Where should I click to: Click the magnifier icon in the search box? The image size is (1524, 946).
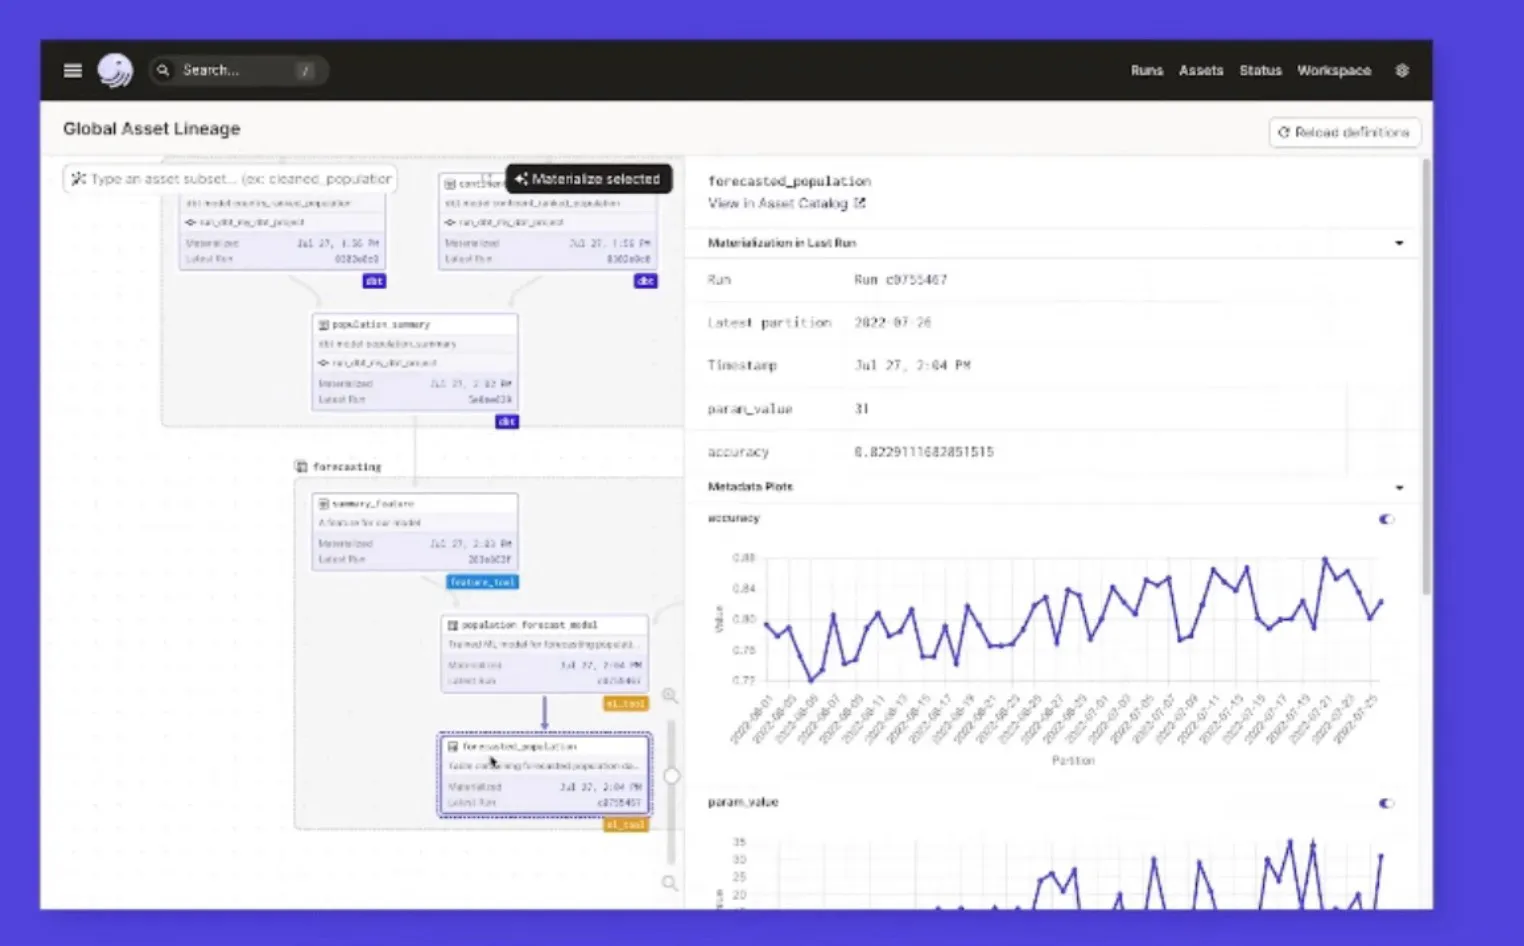tap(163, 70)
